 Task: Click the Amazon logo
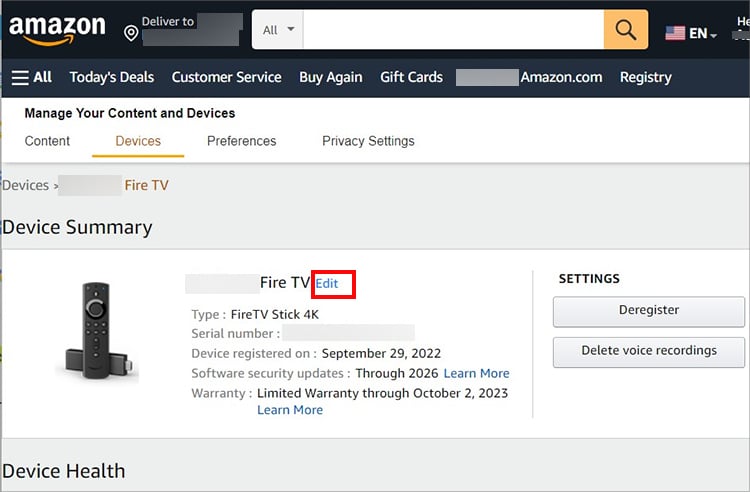click(57, 30)
